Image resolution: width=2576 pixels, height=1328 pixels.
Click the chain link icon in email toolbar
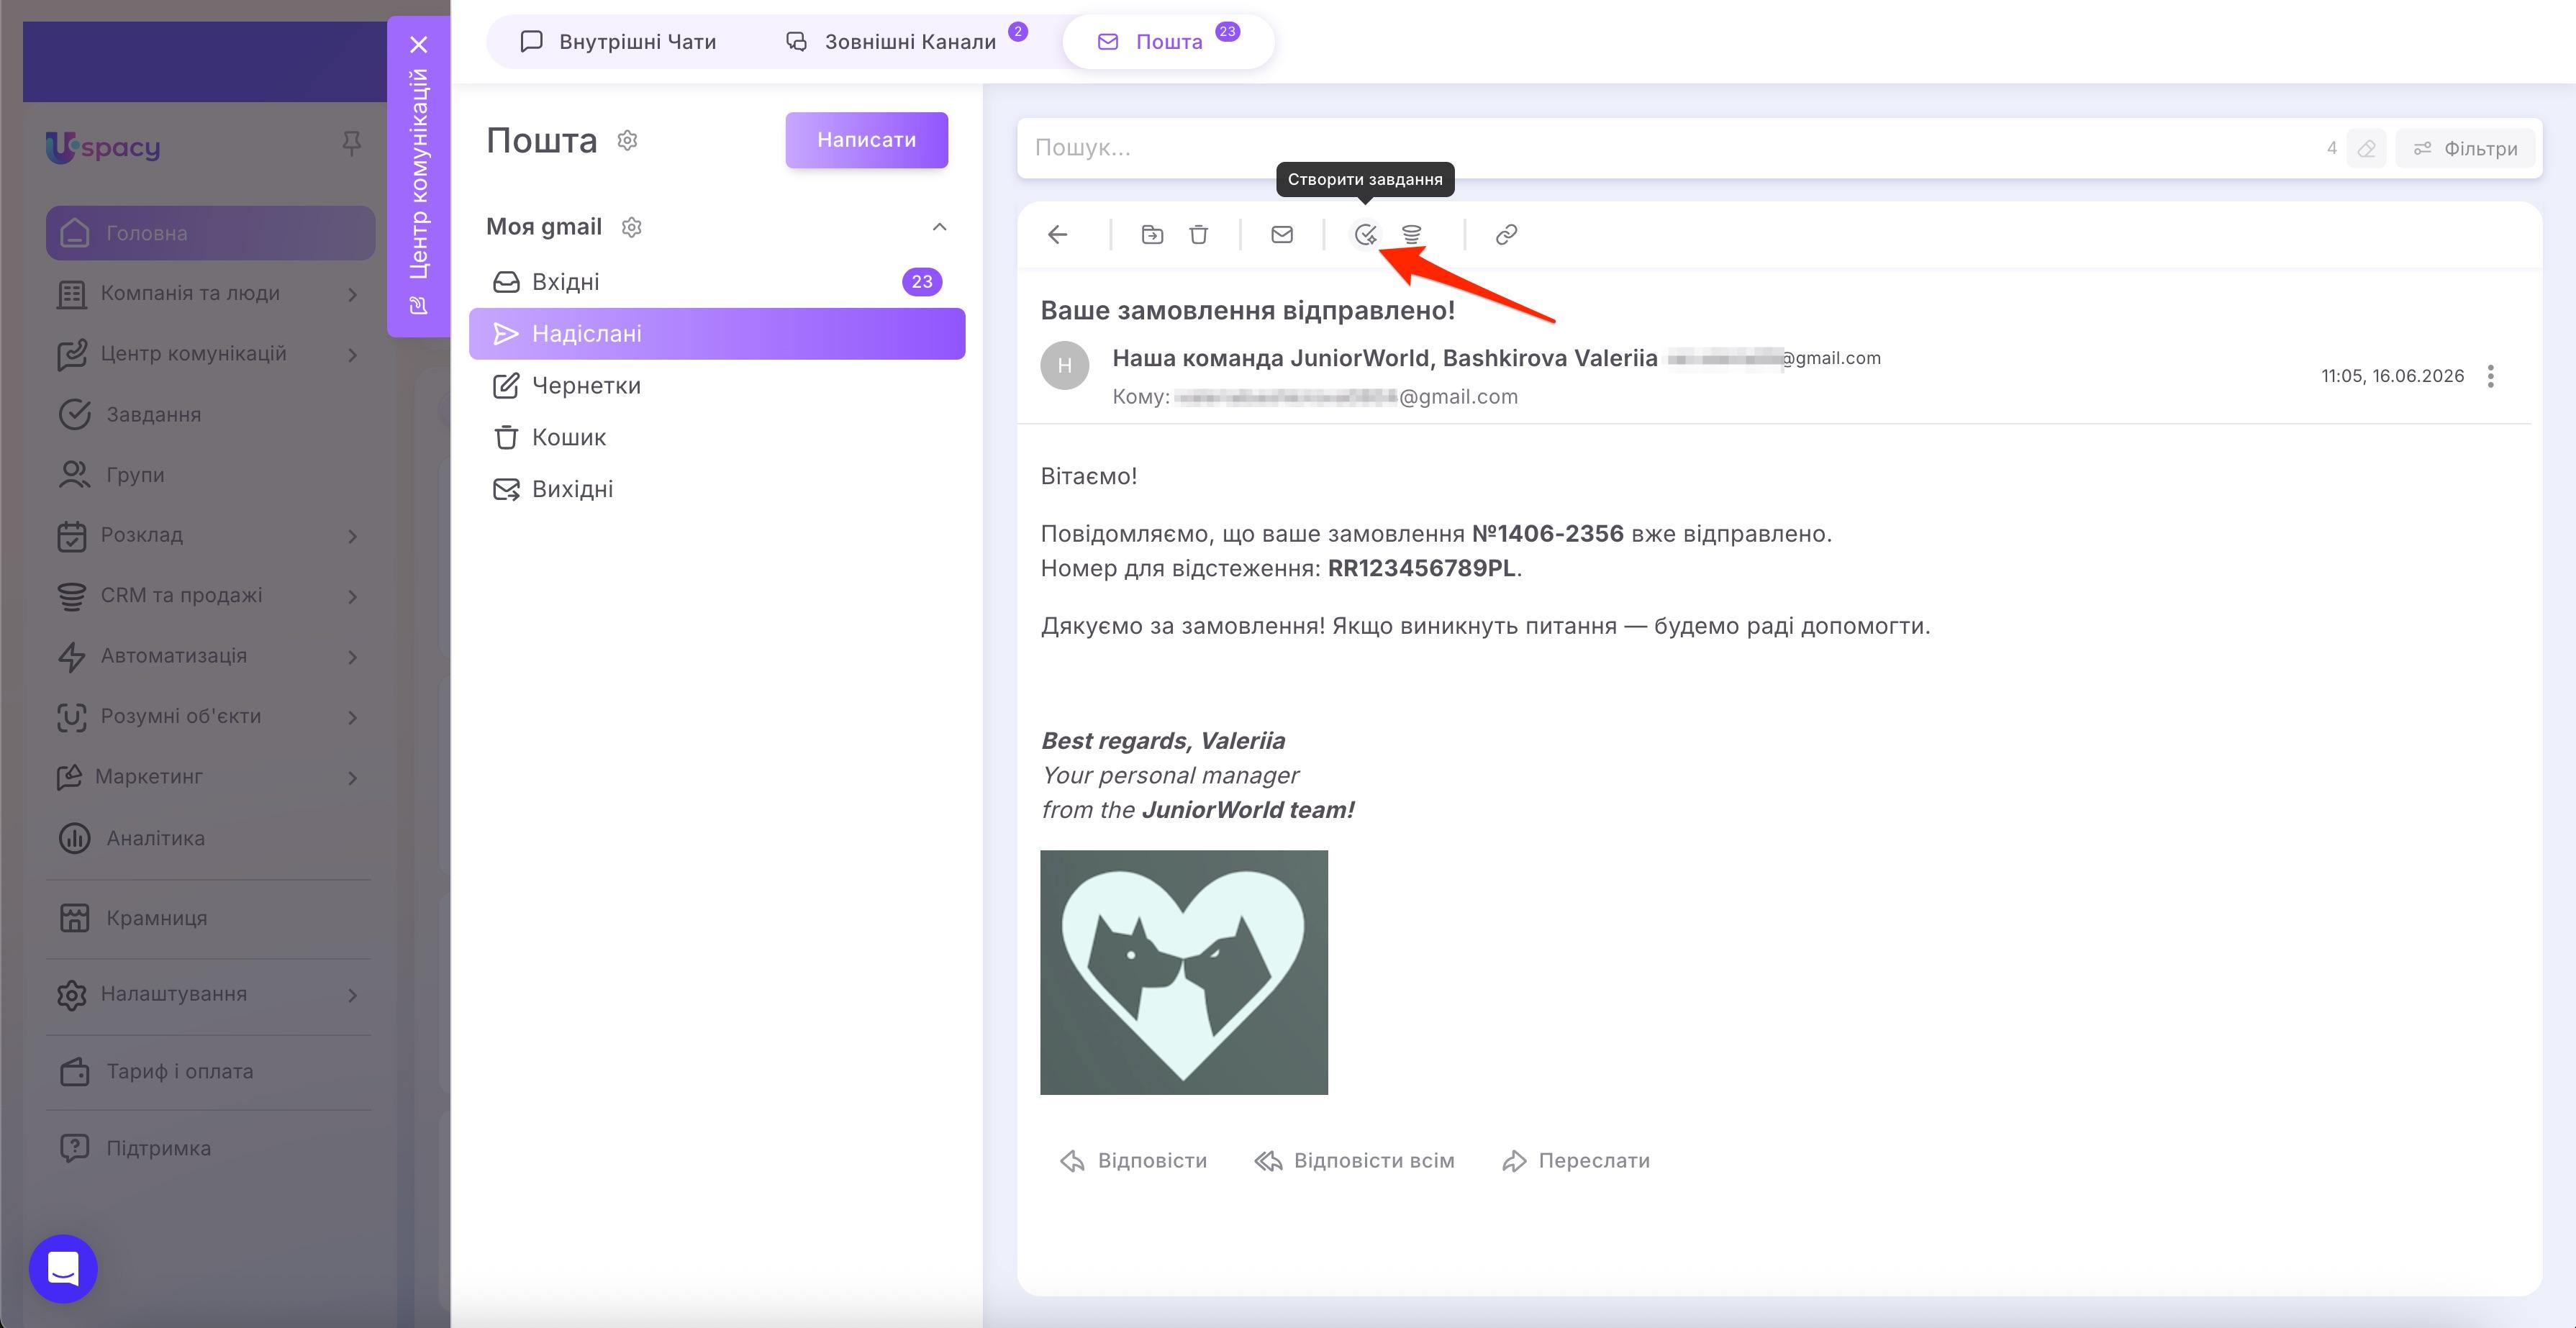pyautogui.click(x=1506, y=234)
